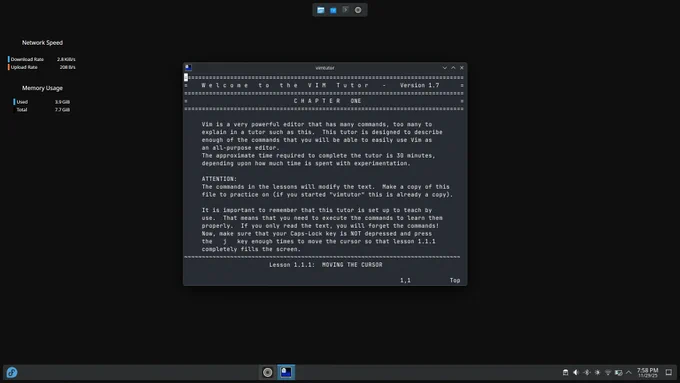Image resolution: width=680 pixels, height=383 pixels.
Task: Open the Fedora application launcher
Action: [12, 372]
